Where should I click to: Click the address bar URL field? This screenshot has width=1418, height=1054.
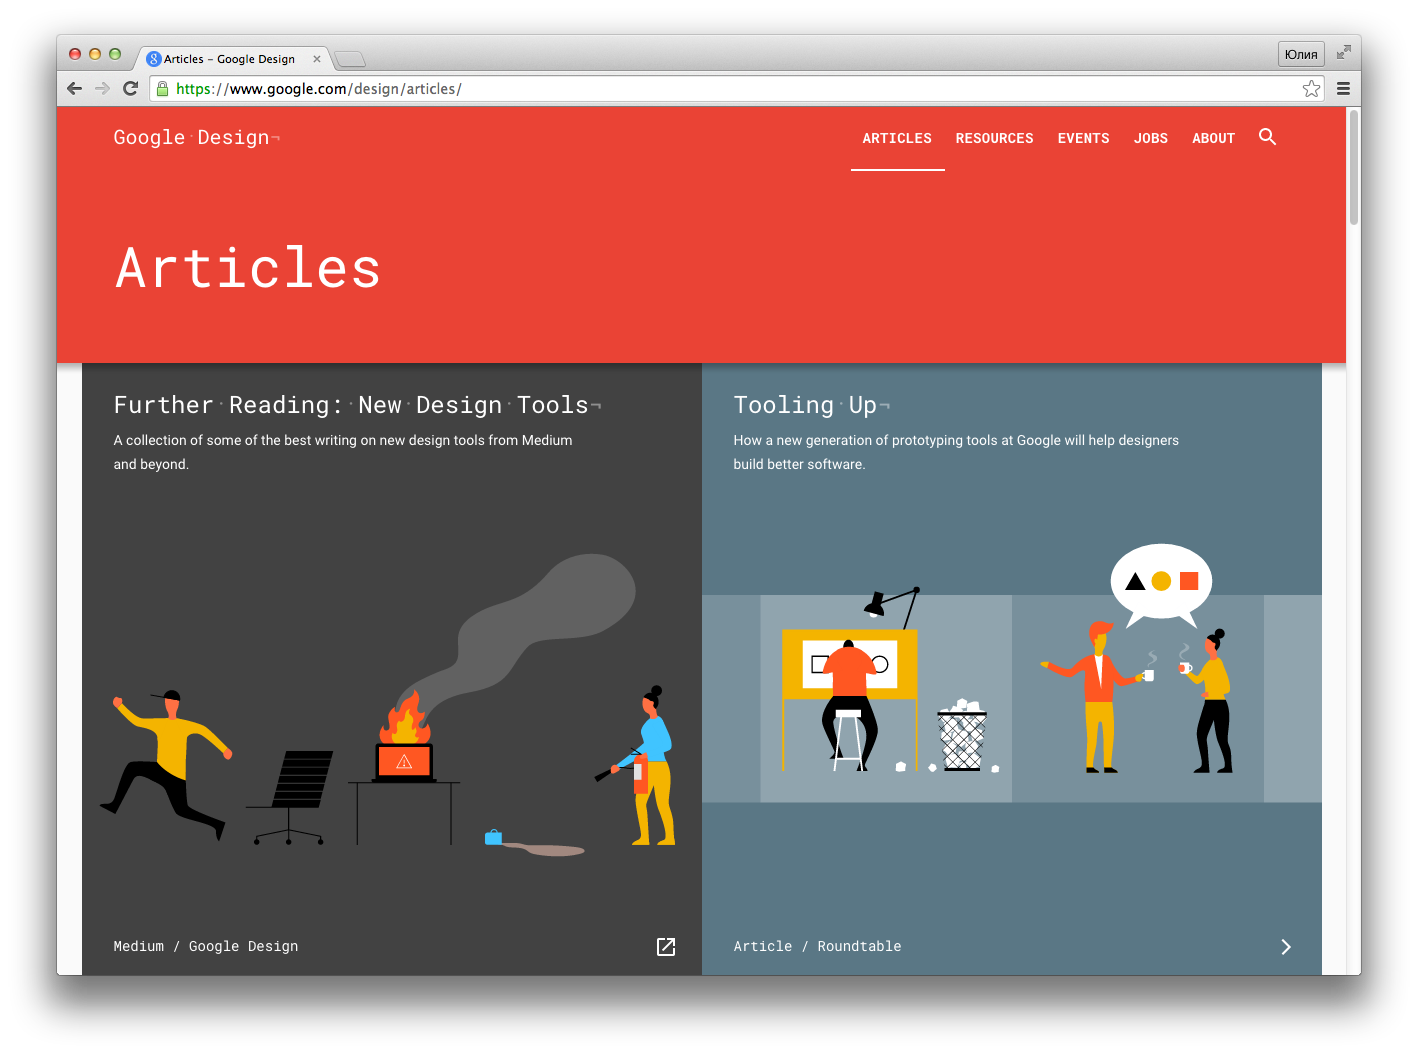pos(735,89)
